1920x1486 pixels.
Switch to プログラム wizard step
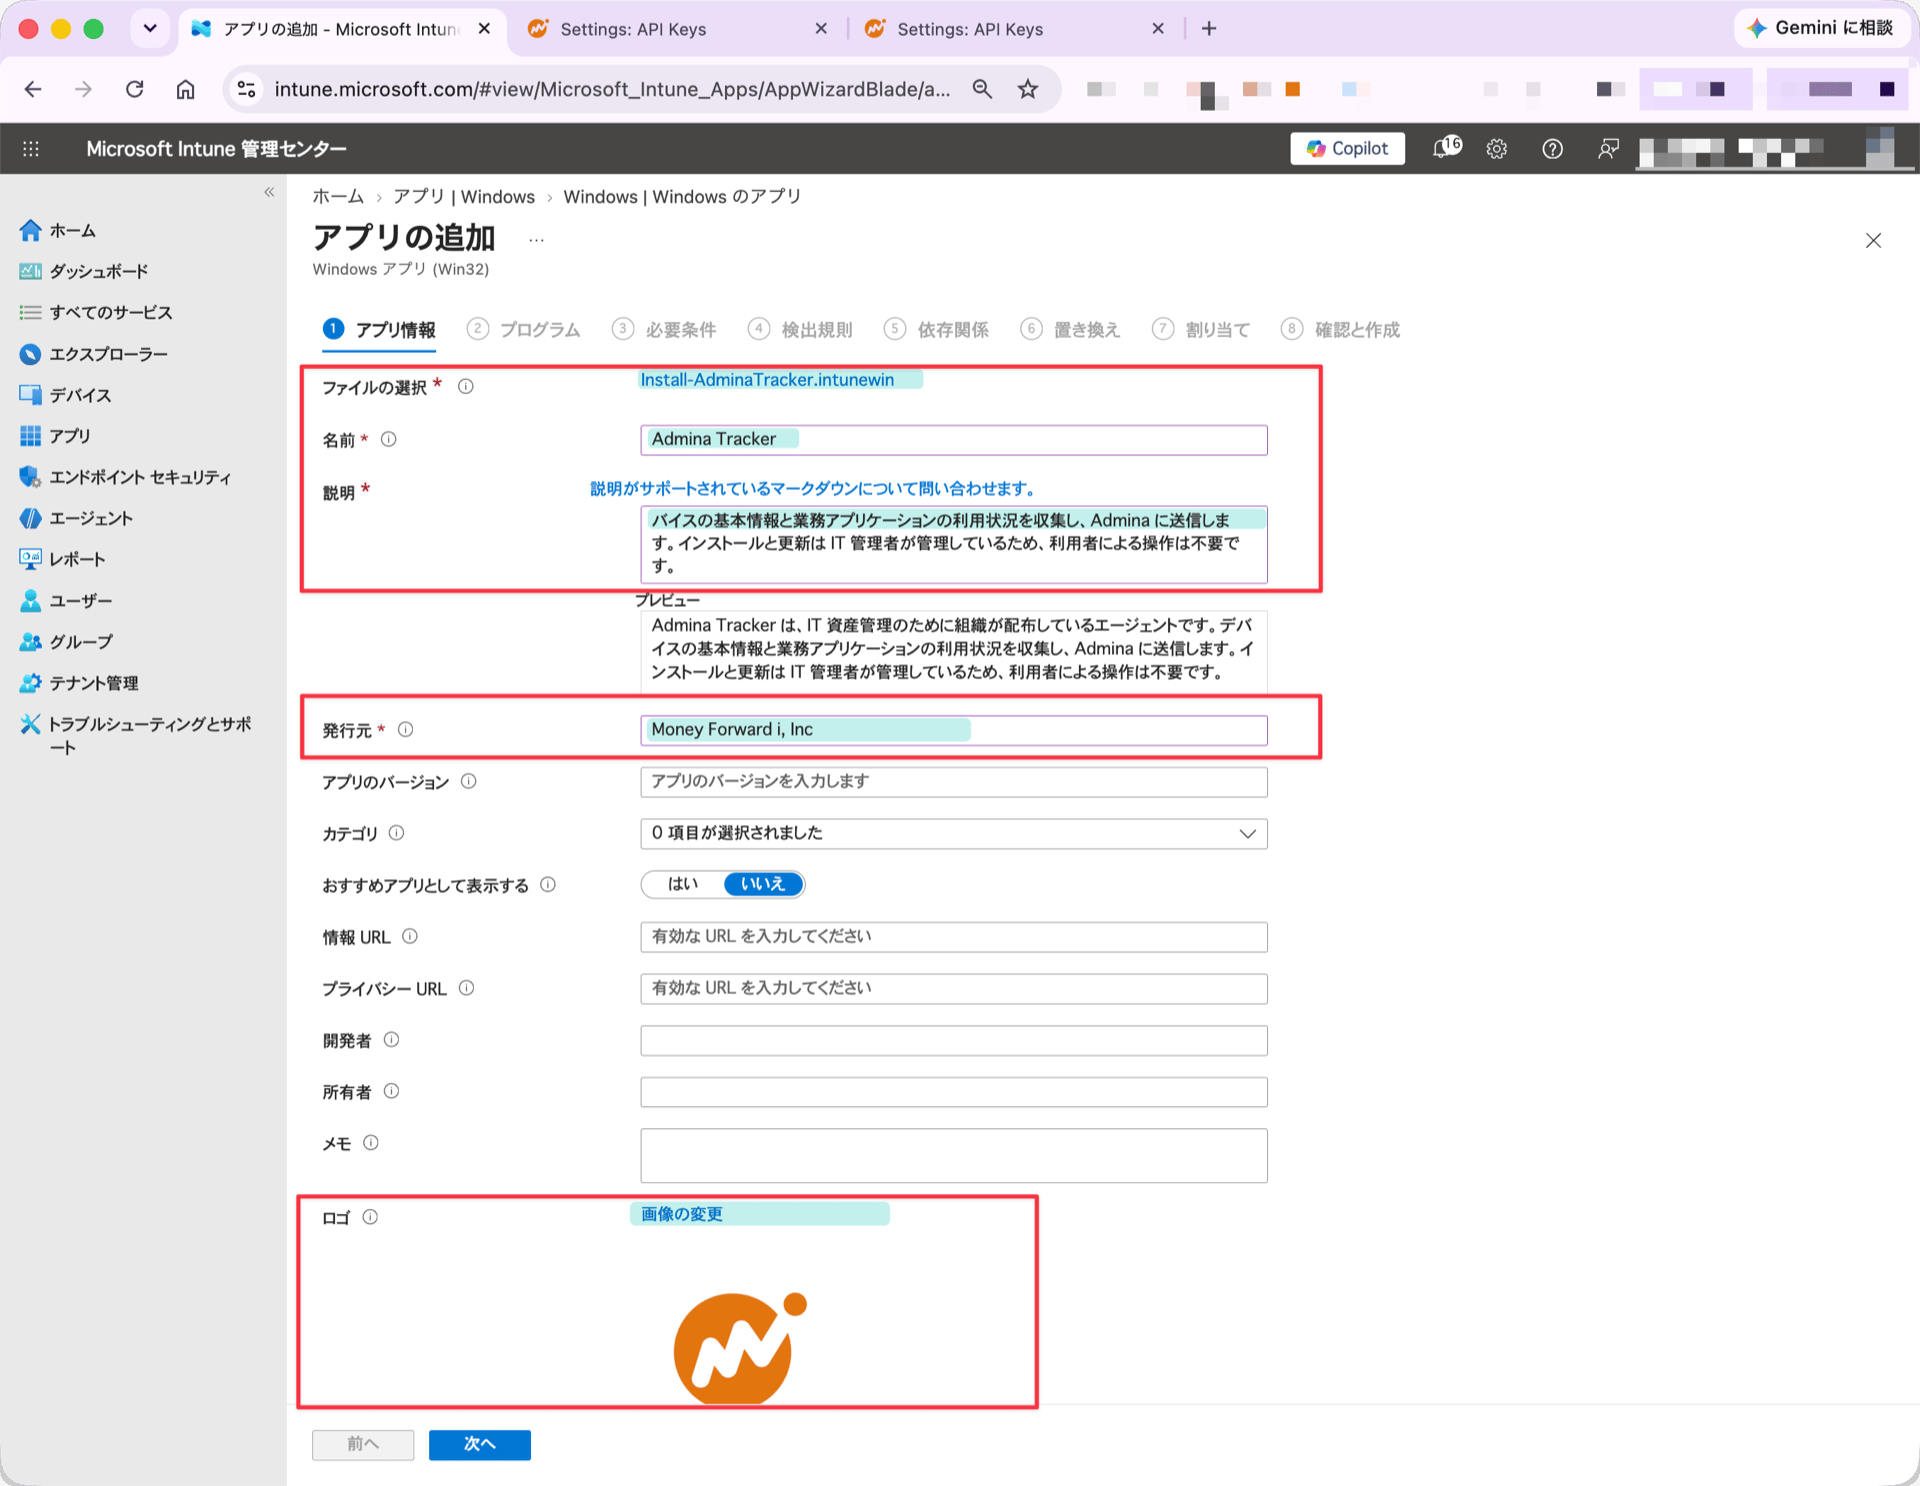524,329
